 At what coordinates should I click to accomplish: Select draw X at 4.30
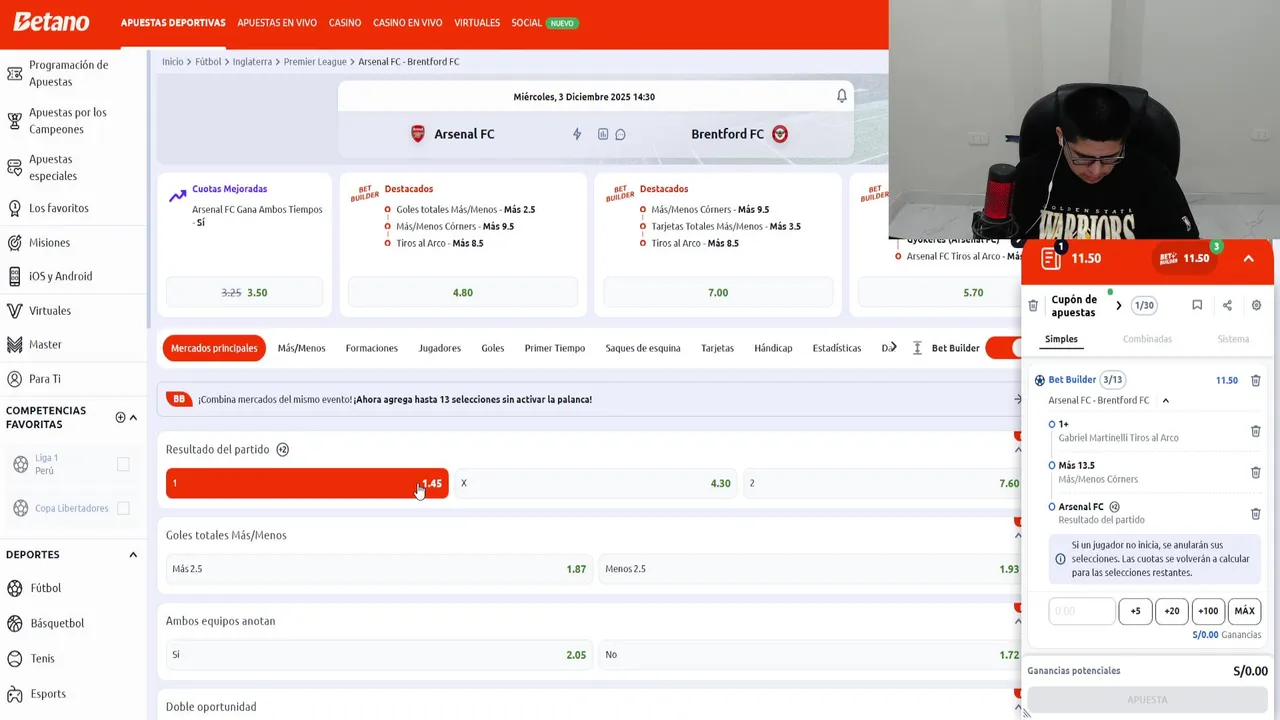coord(595,483)
